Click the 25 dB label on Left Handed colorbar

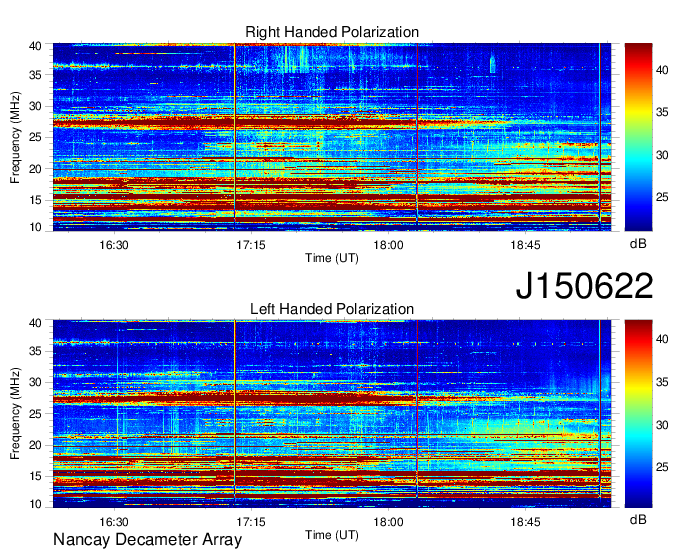click(662, 467)
